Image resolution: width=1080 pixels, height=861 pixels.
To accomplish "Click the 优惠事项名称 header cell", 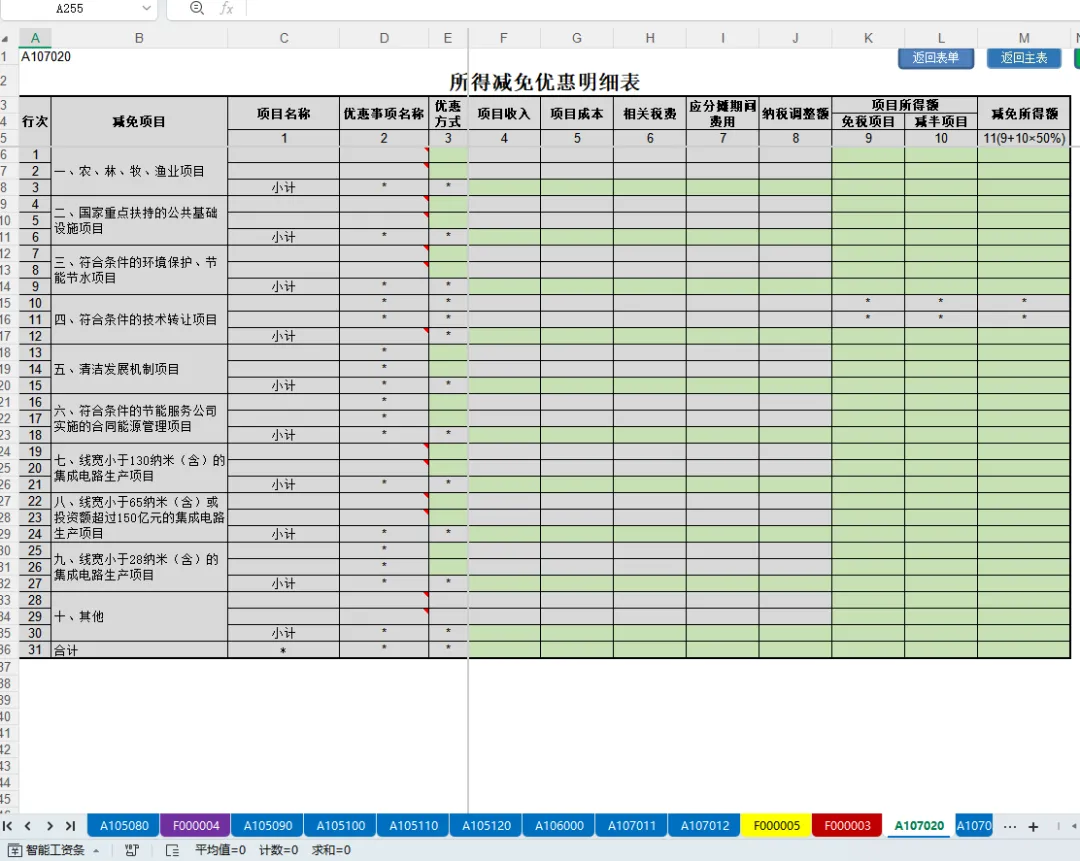I will point(384,114).
